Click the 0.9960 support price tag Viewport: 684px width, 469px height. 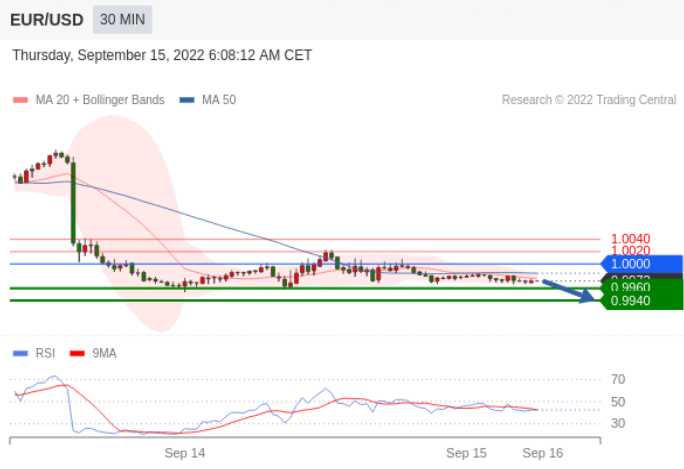642,286
